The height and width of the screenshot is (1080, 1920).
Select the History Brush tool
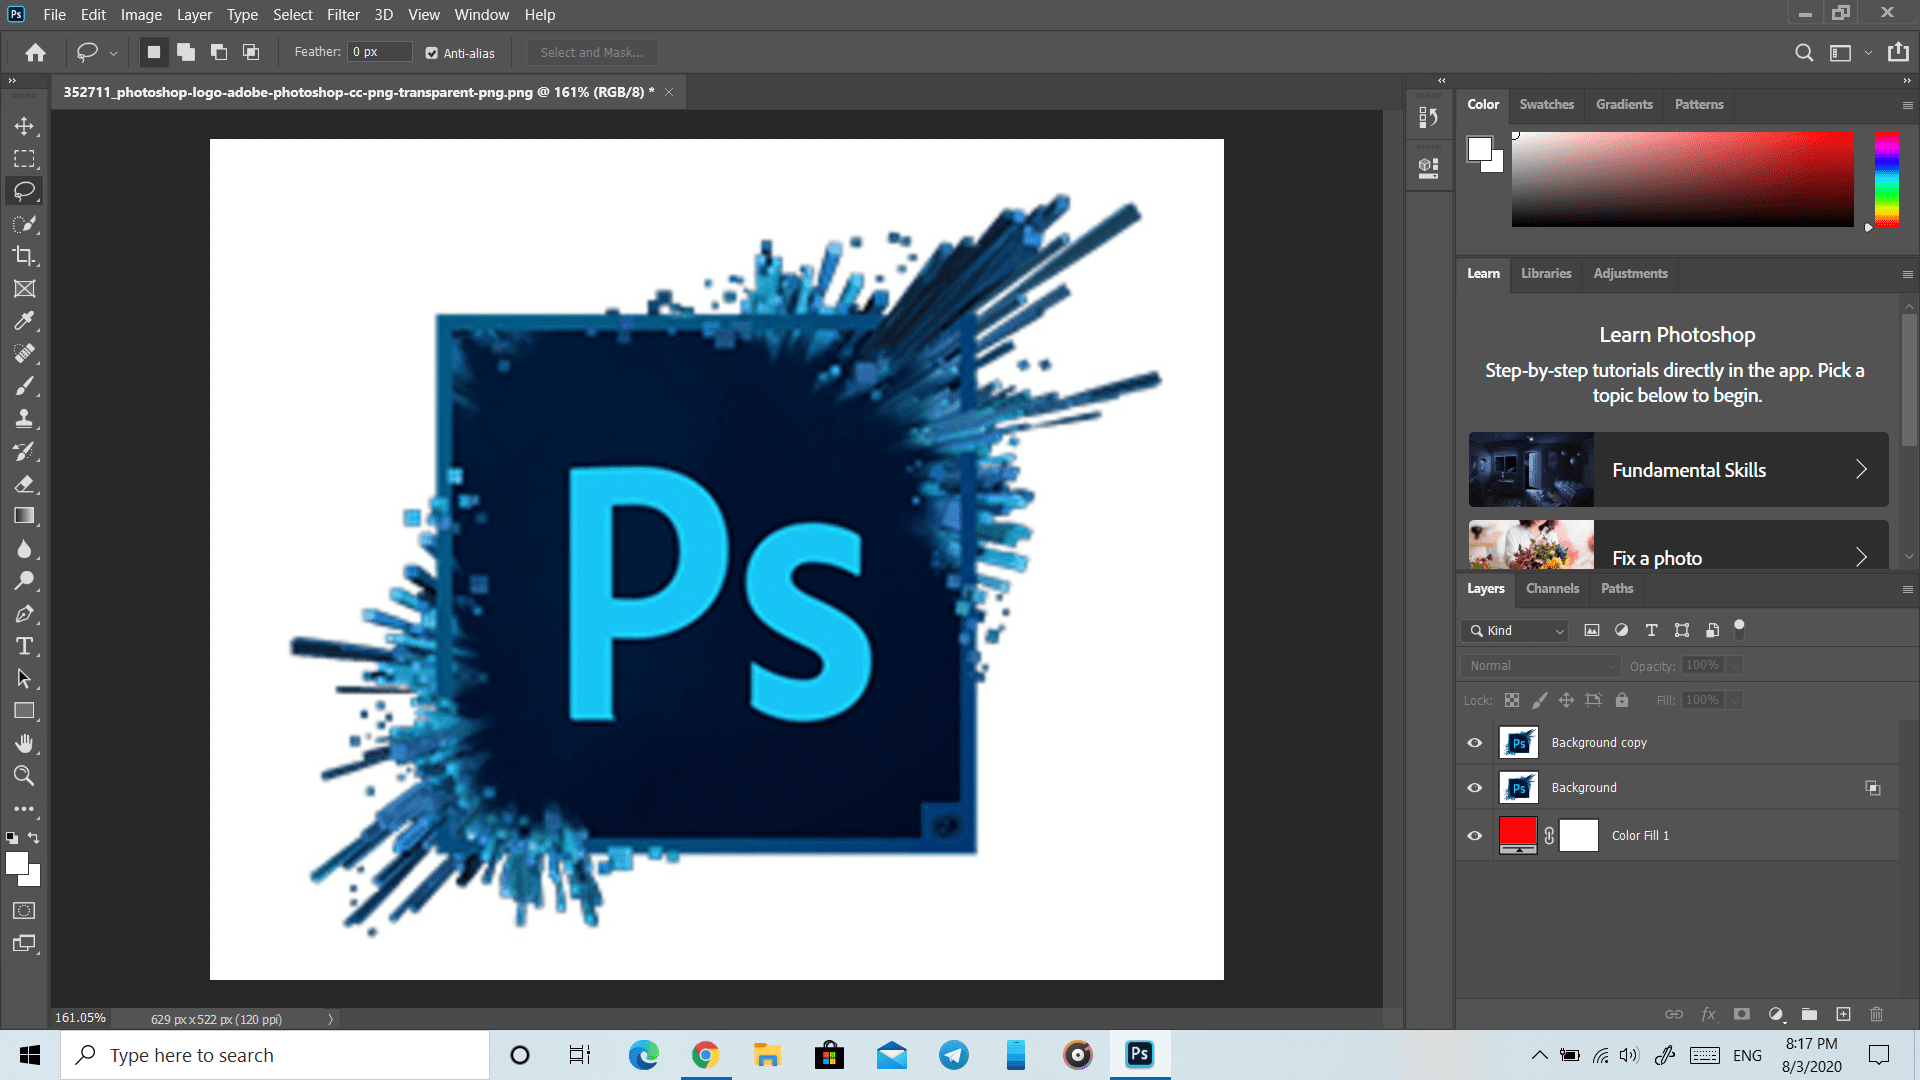tap(24, 451)
